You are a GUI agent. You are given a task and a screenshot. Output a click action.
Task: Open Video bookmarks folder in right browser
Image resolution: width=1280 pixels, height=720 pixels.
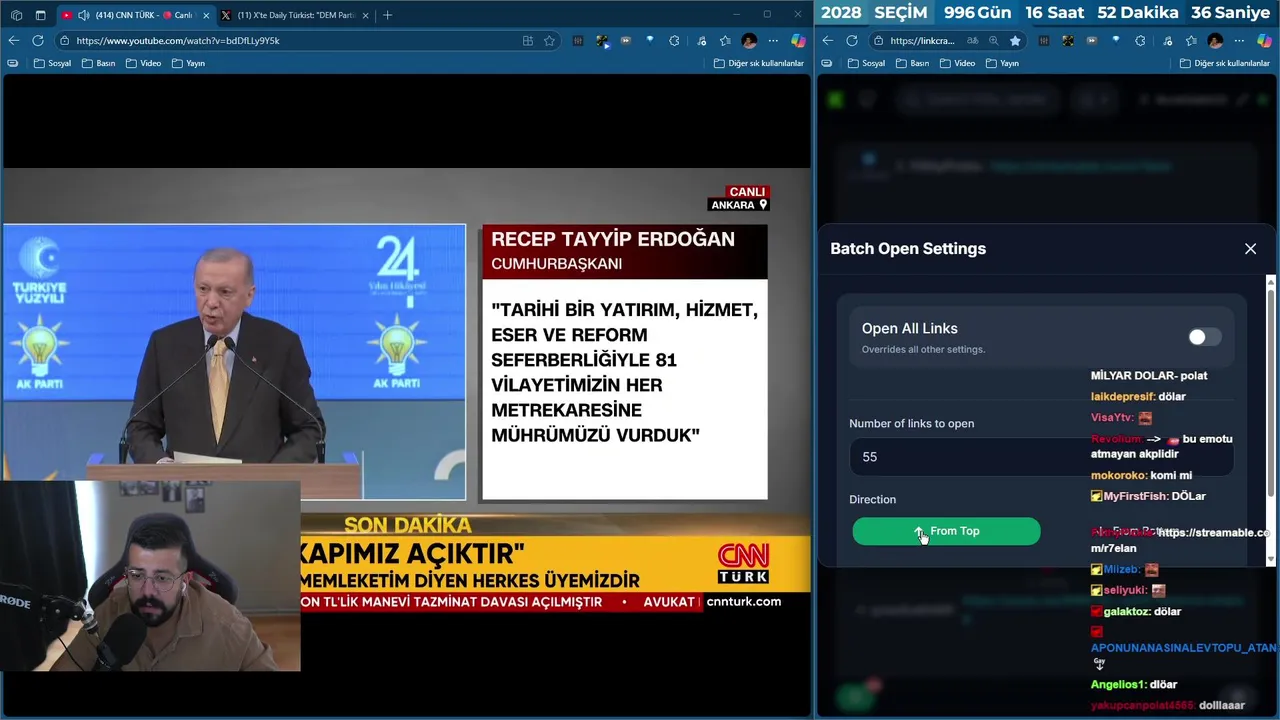(x=957, y=63)
